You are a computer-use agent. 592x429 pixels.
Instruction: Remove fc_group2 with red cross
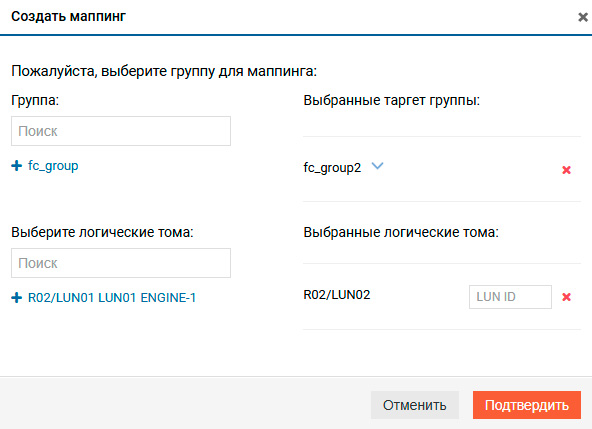click(x=566, y=170)
